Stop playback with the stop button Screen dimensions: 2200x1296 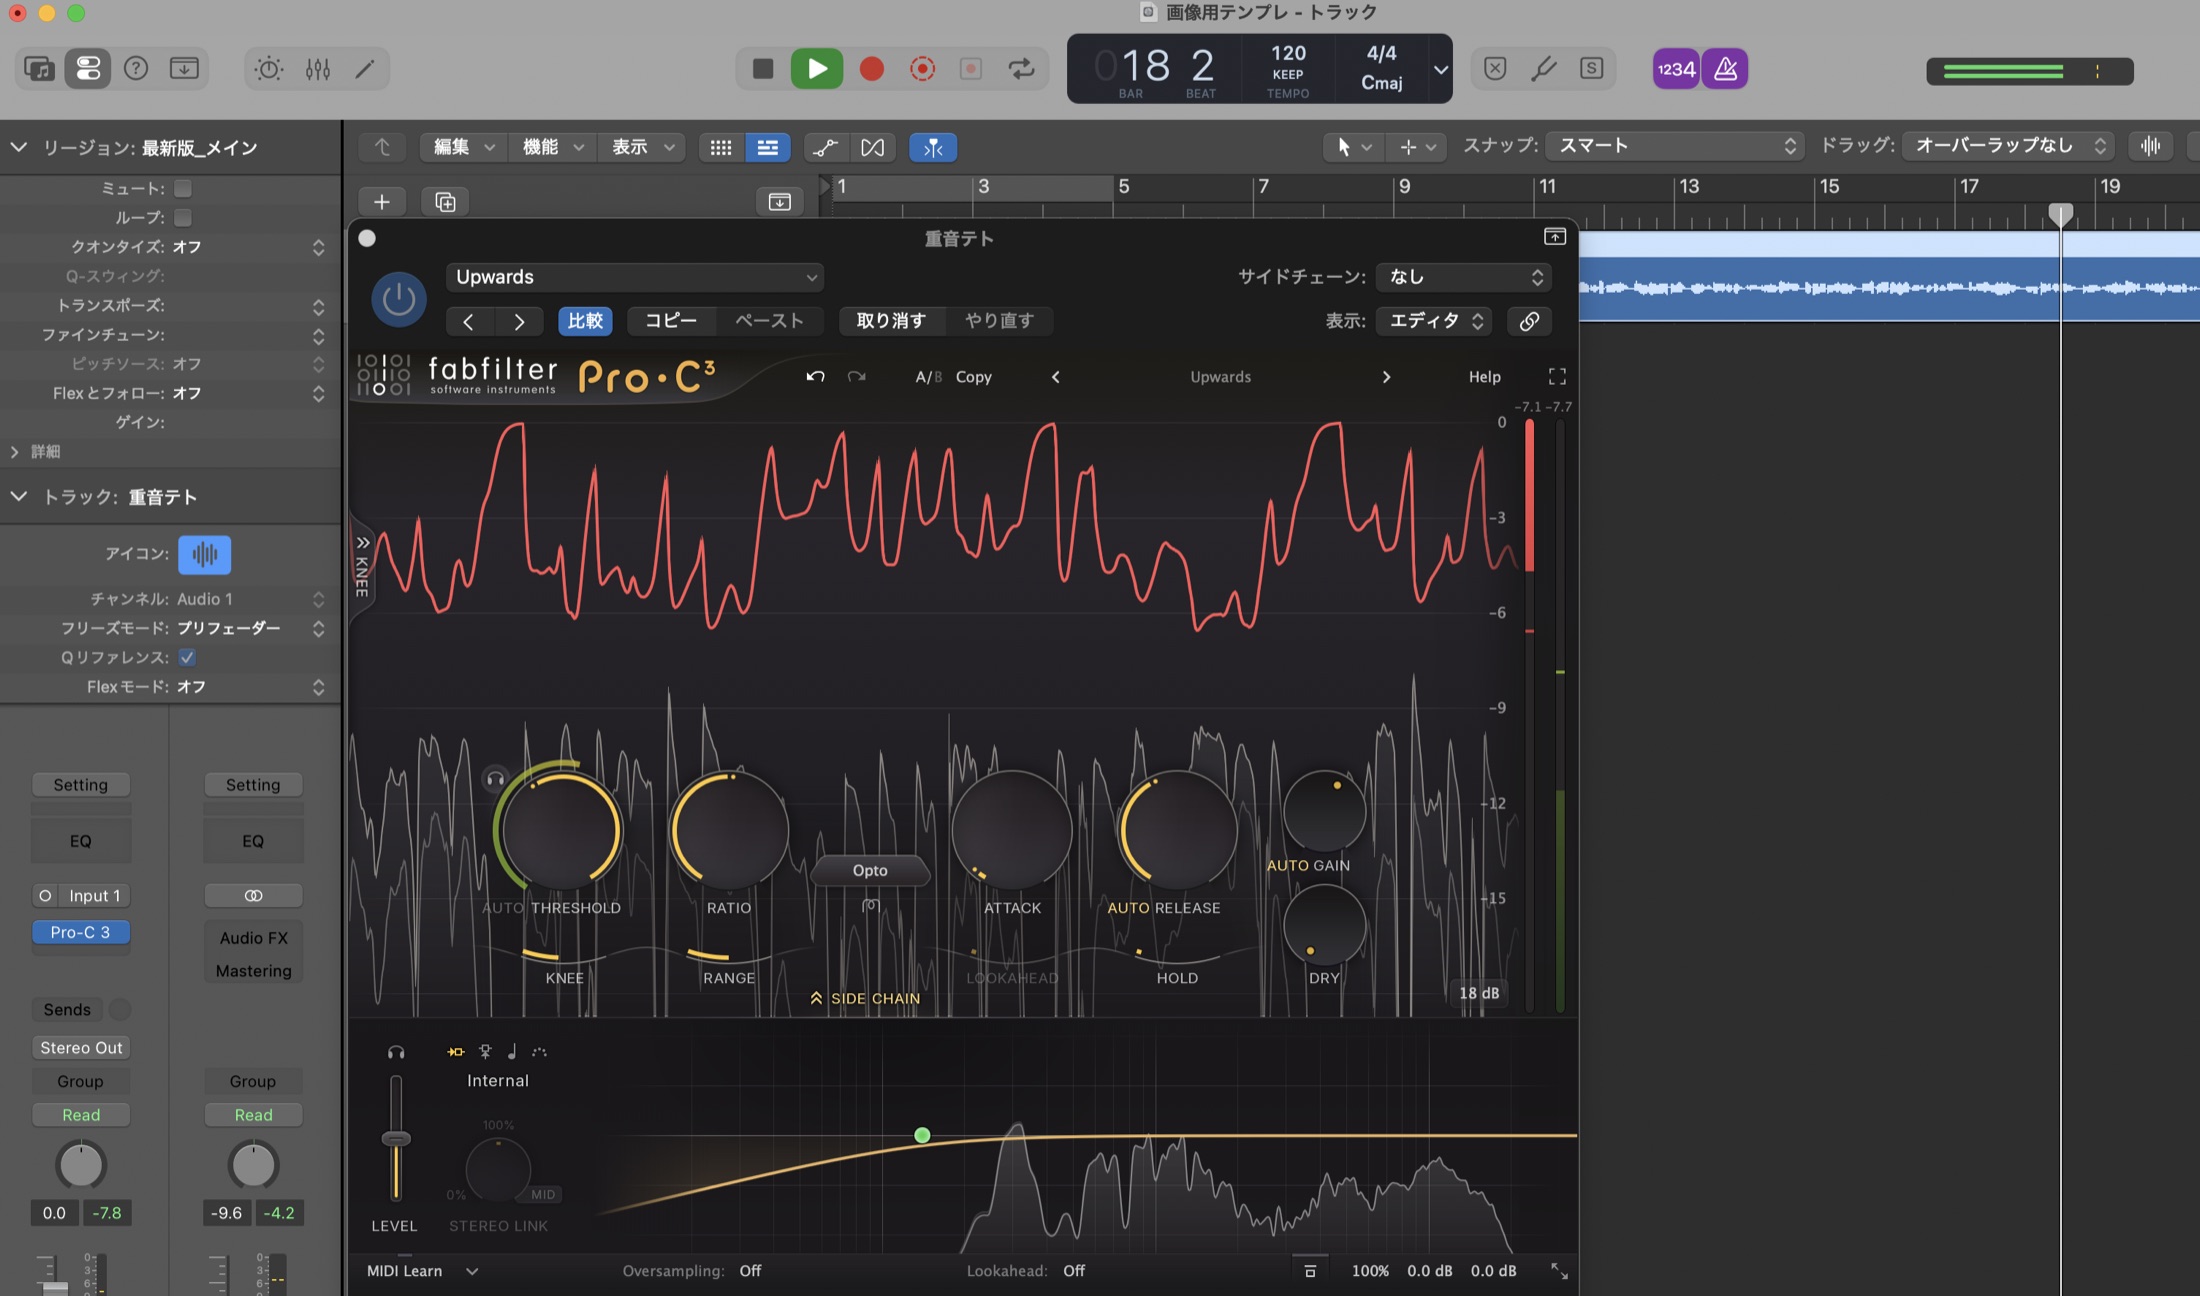[763, 69]
